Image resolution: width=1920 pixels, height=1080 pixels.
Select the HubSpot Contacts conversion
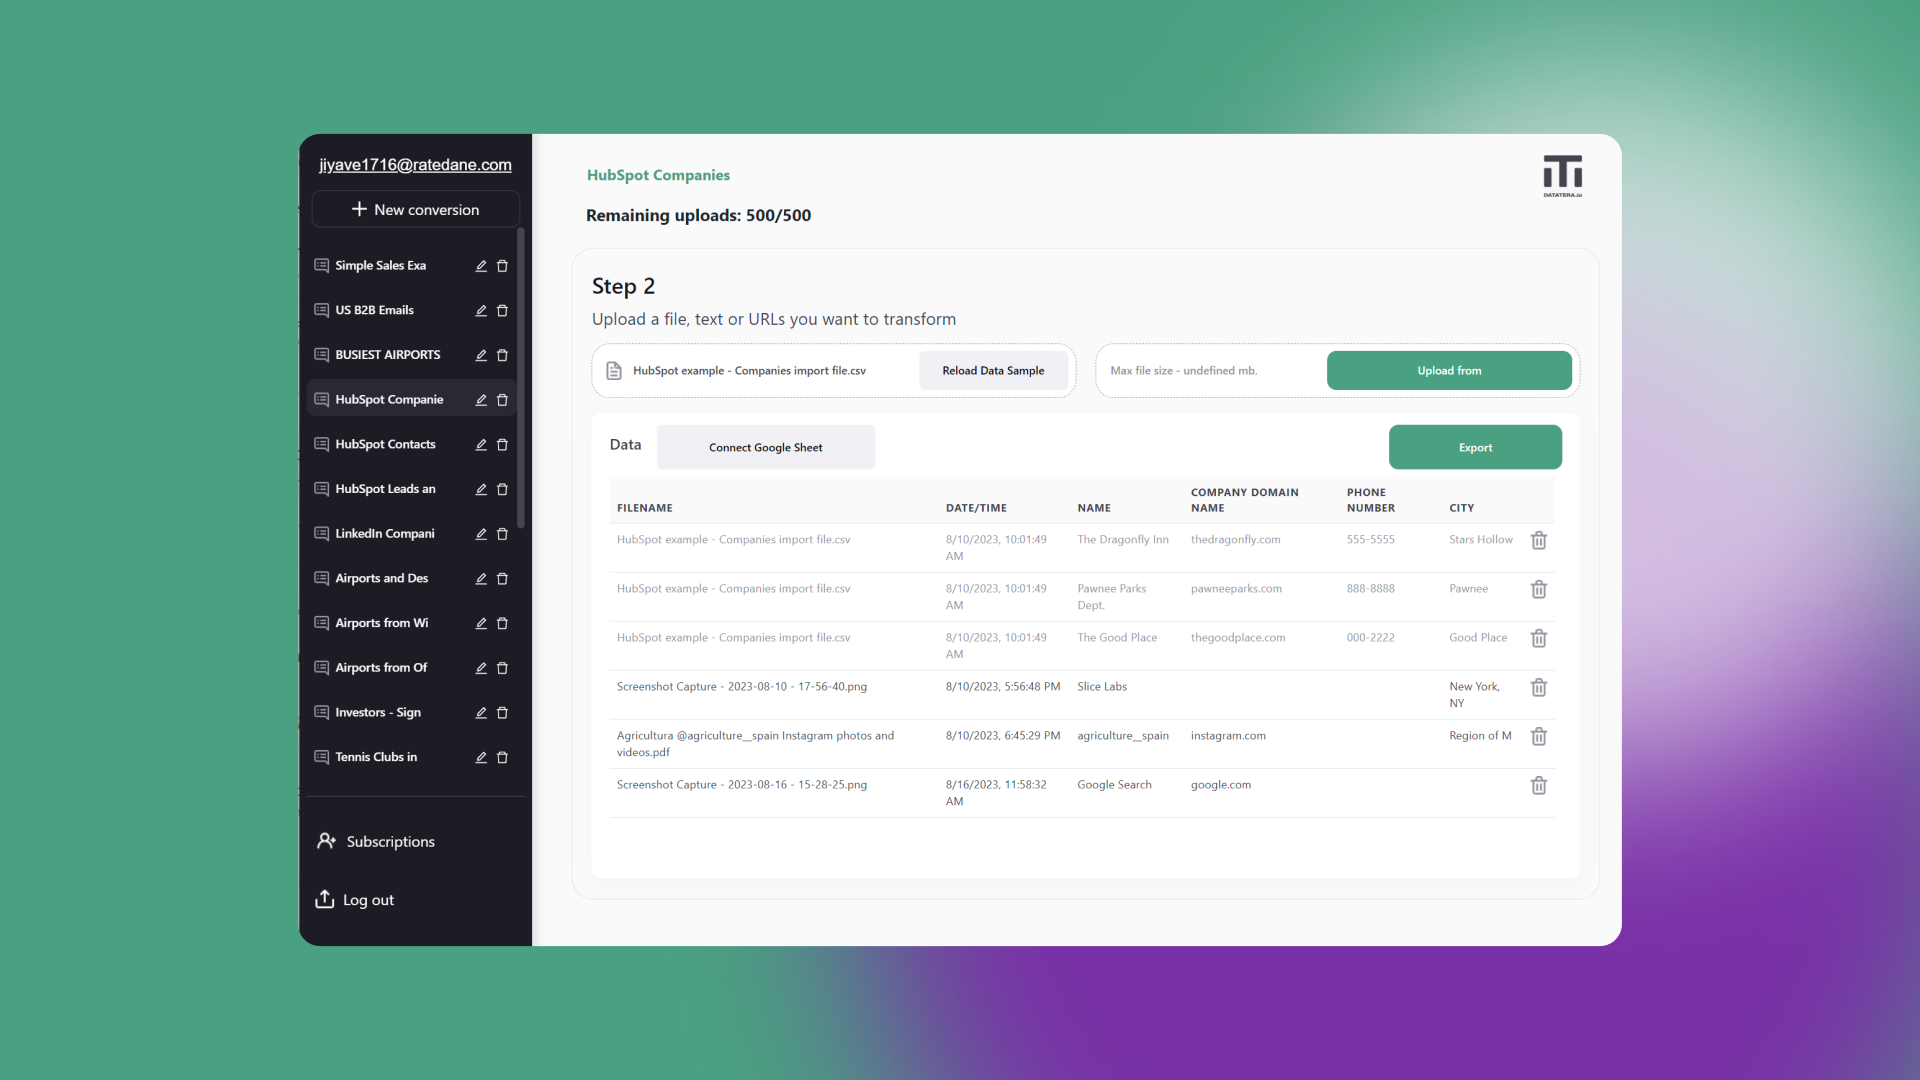click(385, 444)
